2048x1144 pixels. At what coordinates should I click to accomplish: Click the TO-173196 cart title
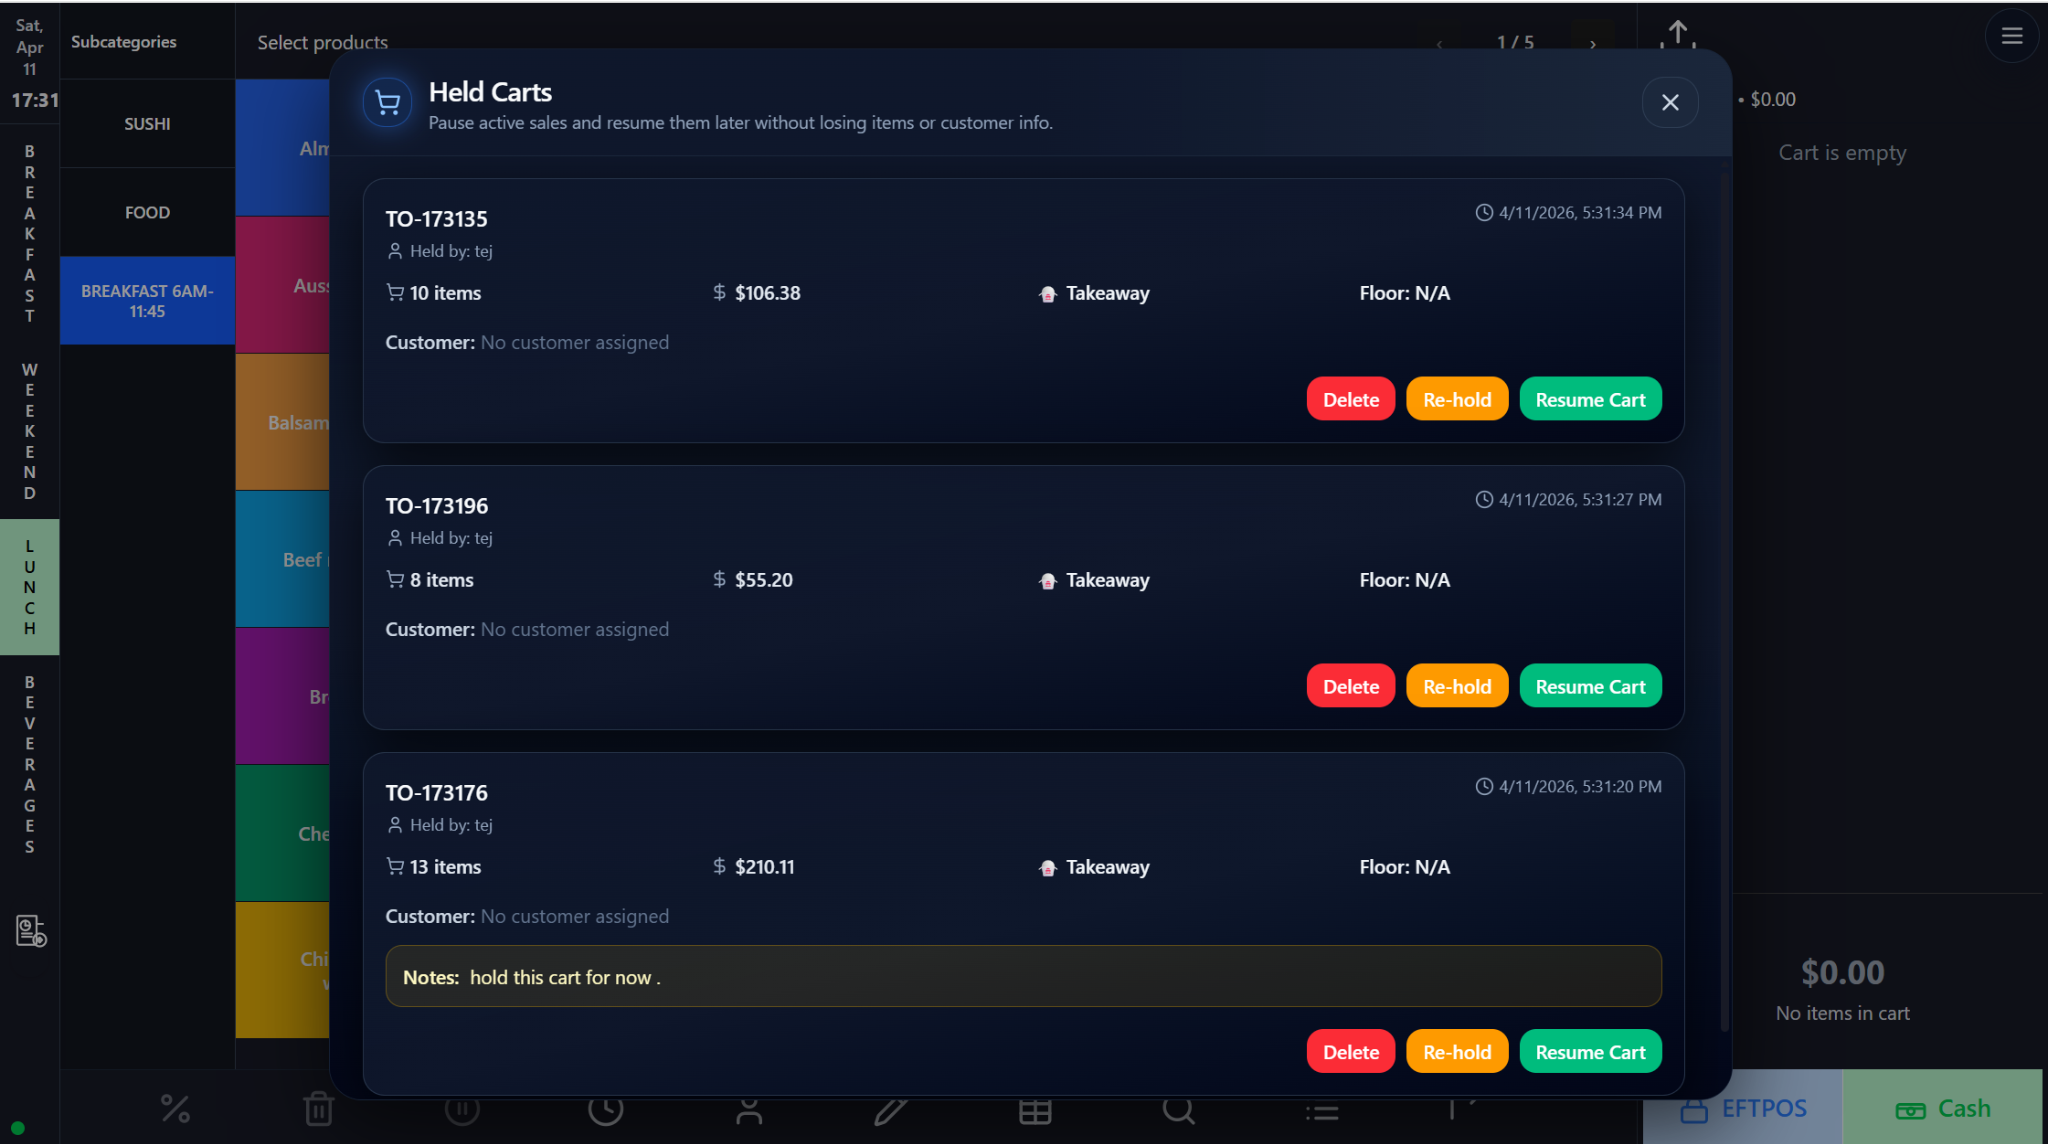(437, 506)
